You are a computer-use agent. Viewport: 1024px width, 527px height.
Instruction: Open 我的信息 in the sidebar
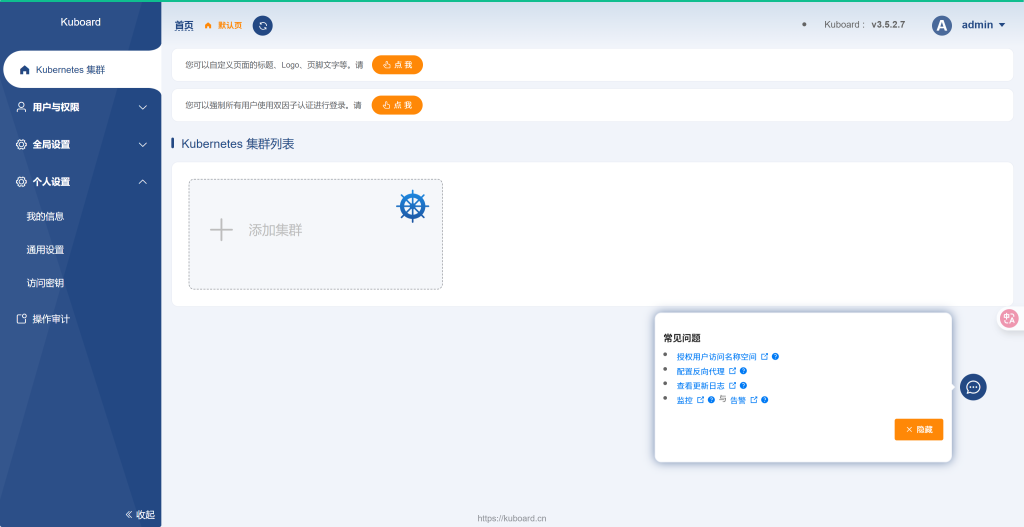point(45,216)
